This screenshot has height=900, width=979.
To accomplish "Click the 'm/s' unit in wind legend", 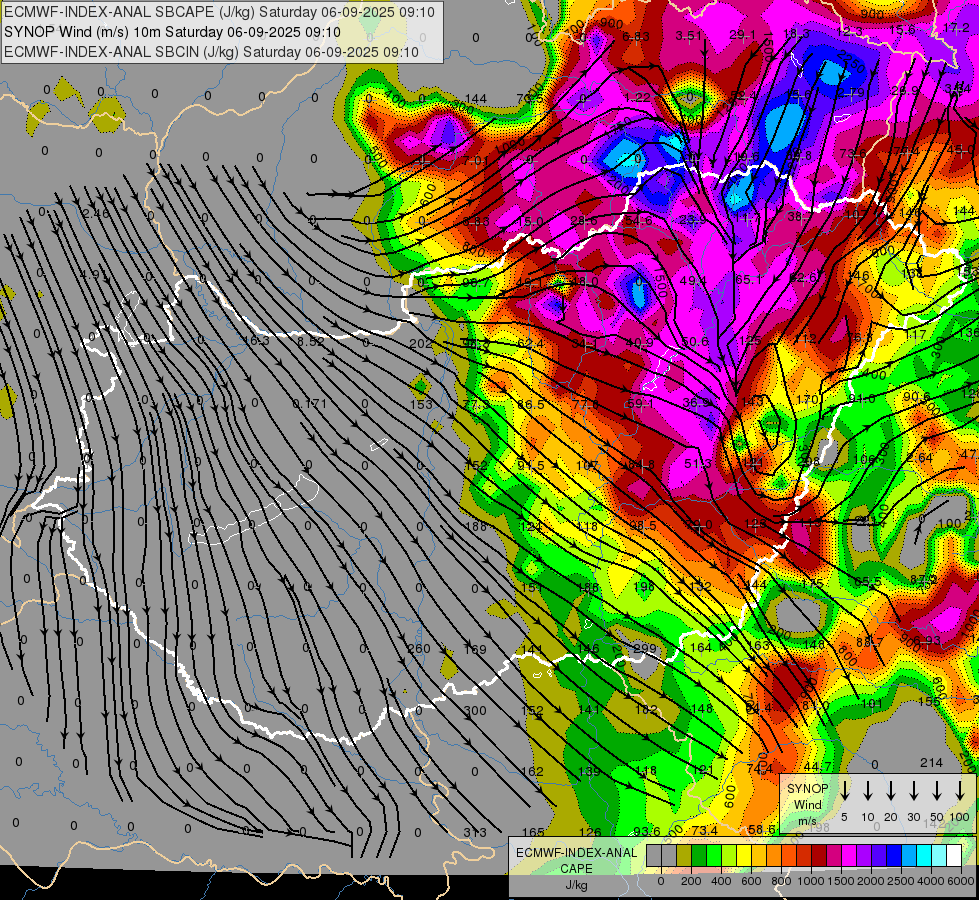I will (807, 821).
